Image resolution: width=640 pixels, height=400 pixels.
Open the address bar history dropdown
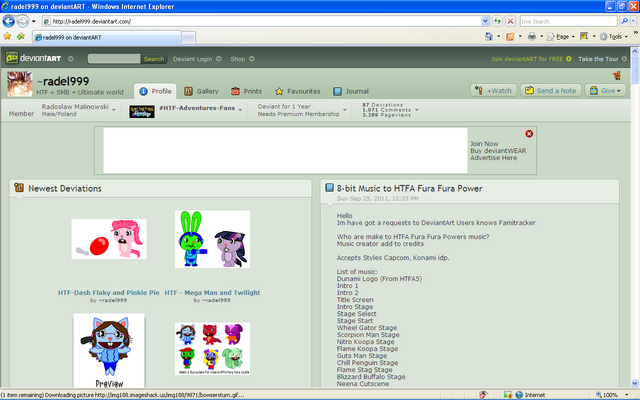pos(485,21)
